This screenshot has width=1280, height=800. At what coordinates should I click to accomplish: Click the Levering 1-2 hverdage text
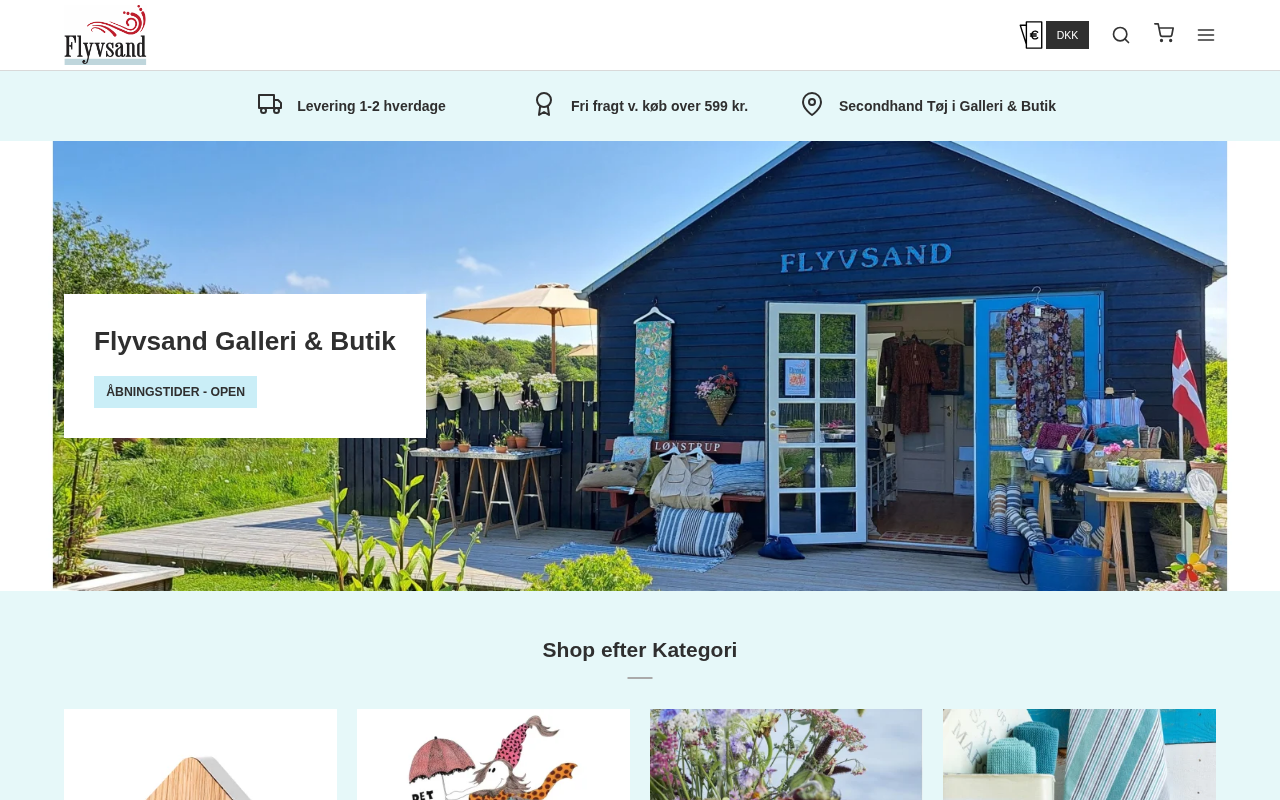371,106
